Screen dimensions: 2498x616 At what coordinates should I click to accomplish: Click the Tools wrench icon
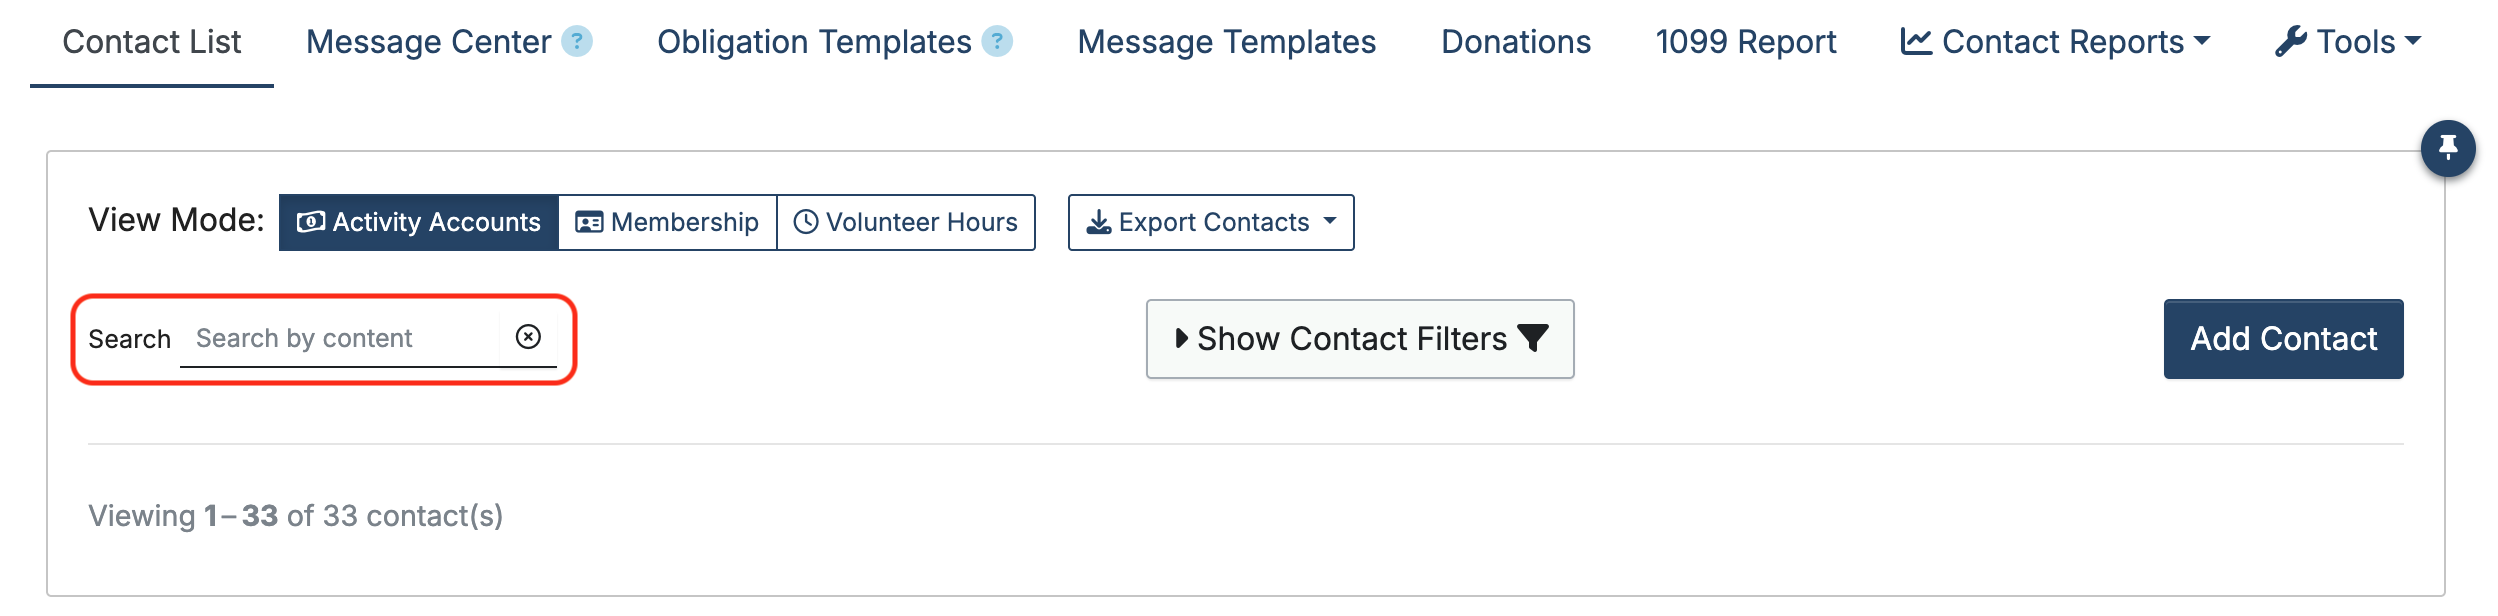[2291, 42]
